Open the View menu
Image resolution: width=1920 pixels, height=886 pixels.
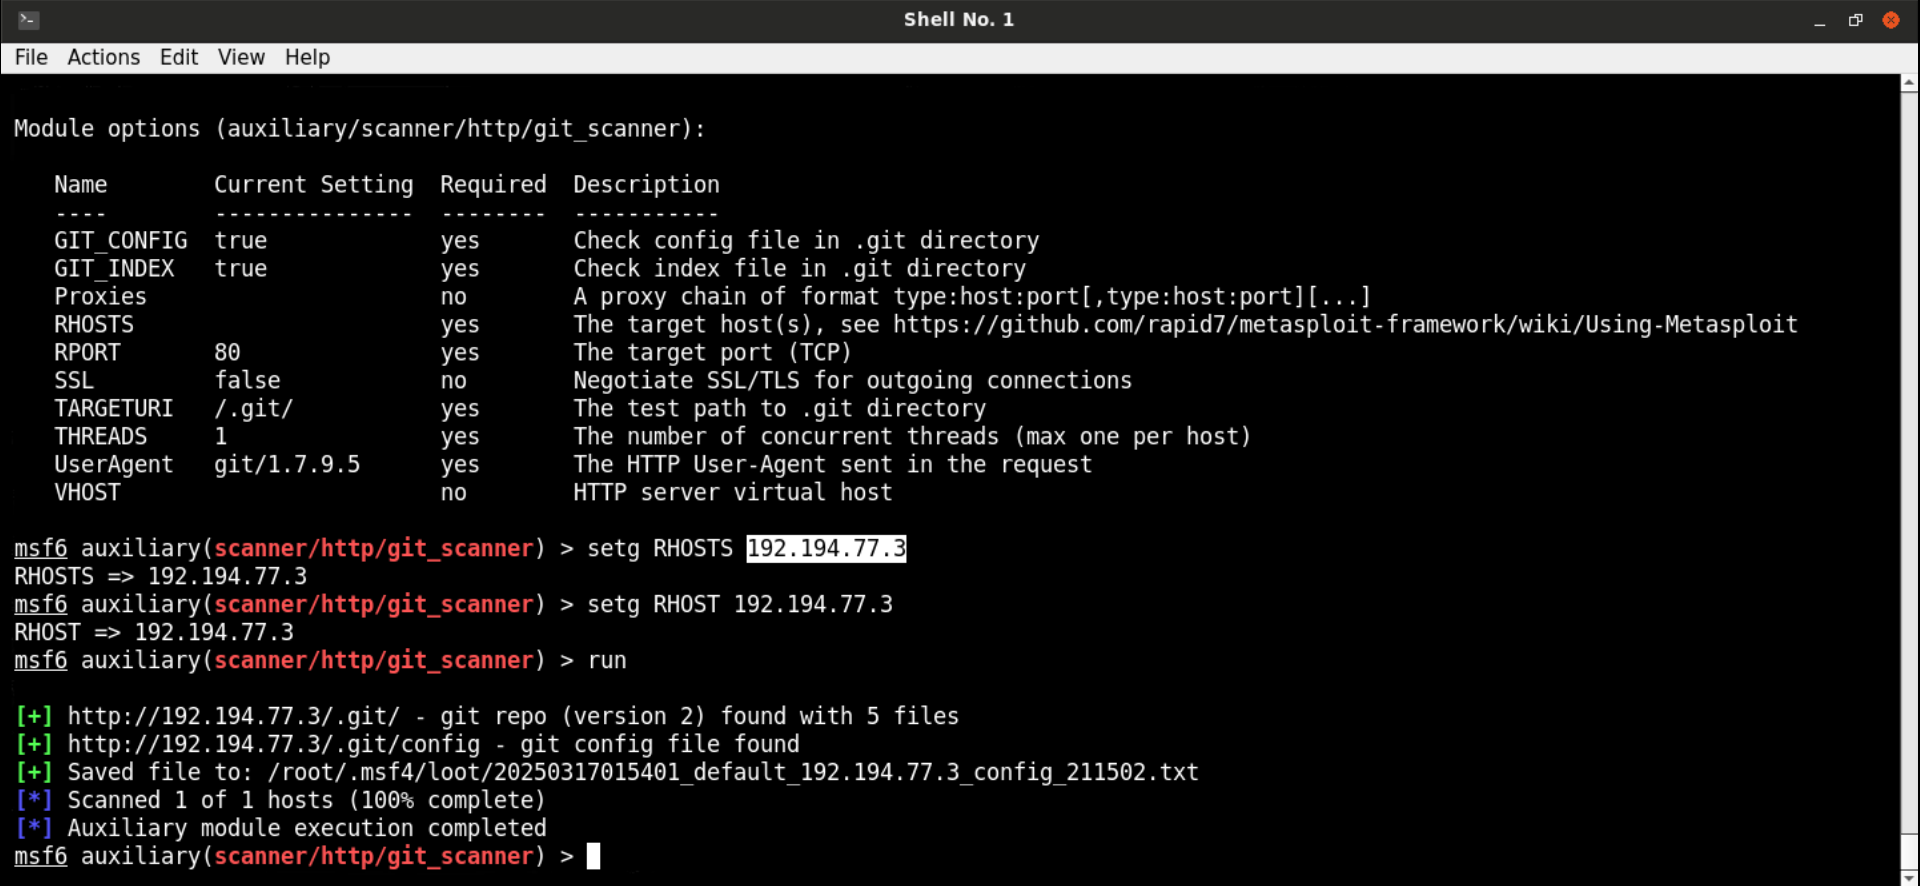pos(240,57)
